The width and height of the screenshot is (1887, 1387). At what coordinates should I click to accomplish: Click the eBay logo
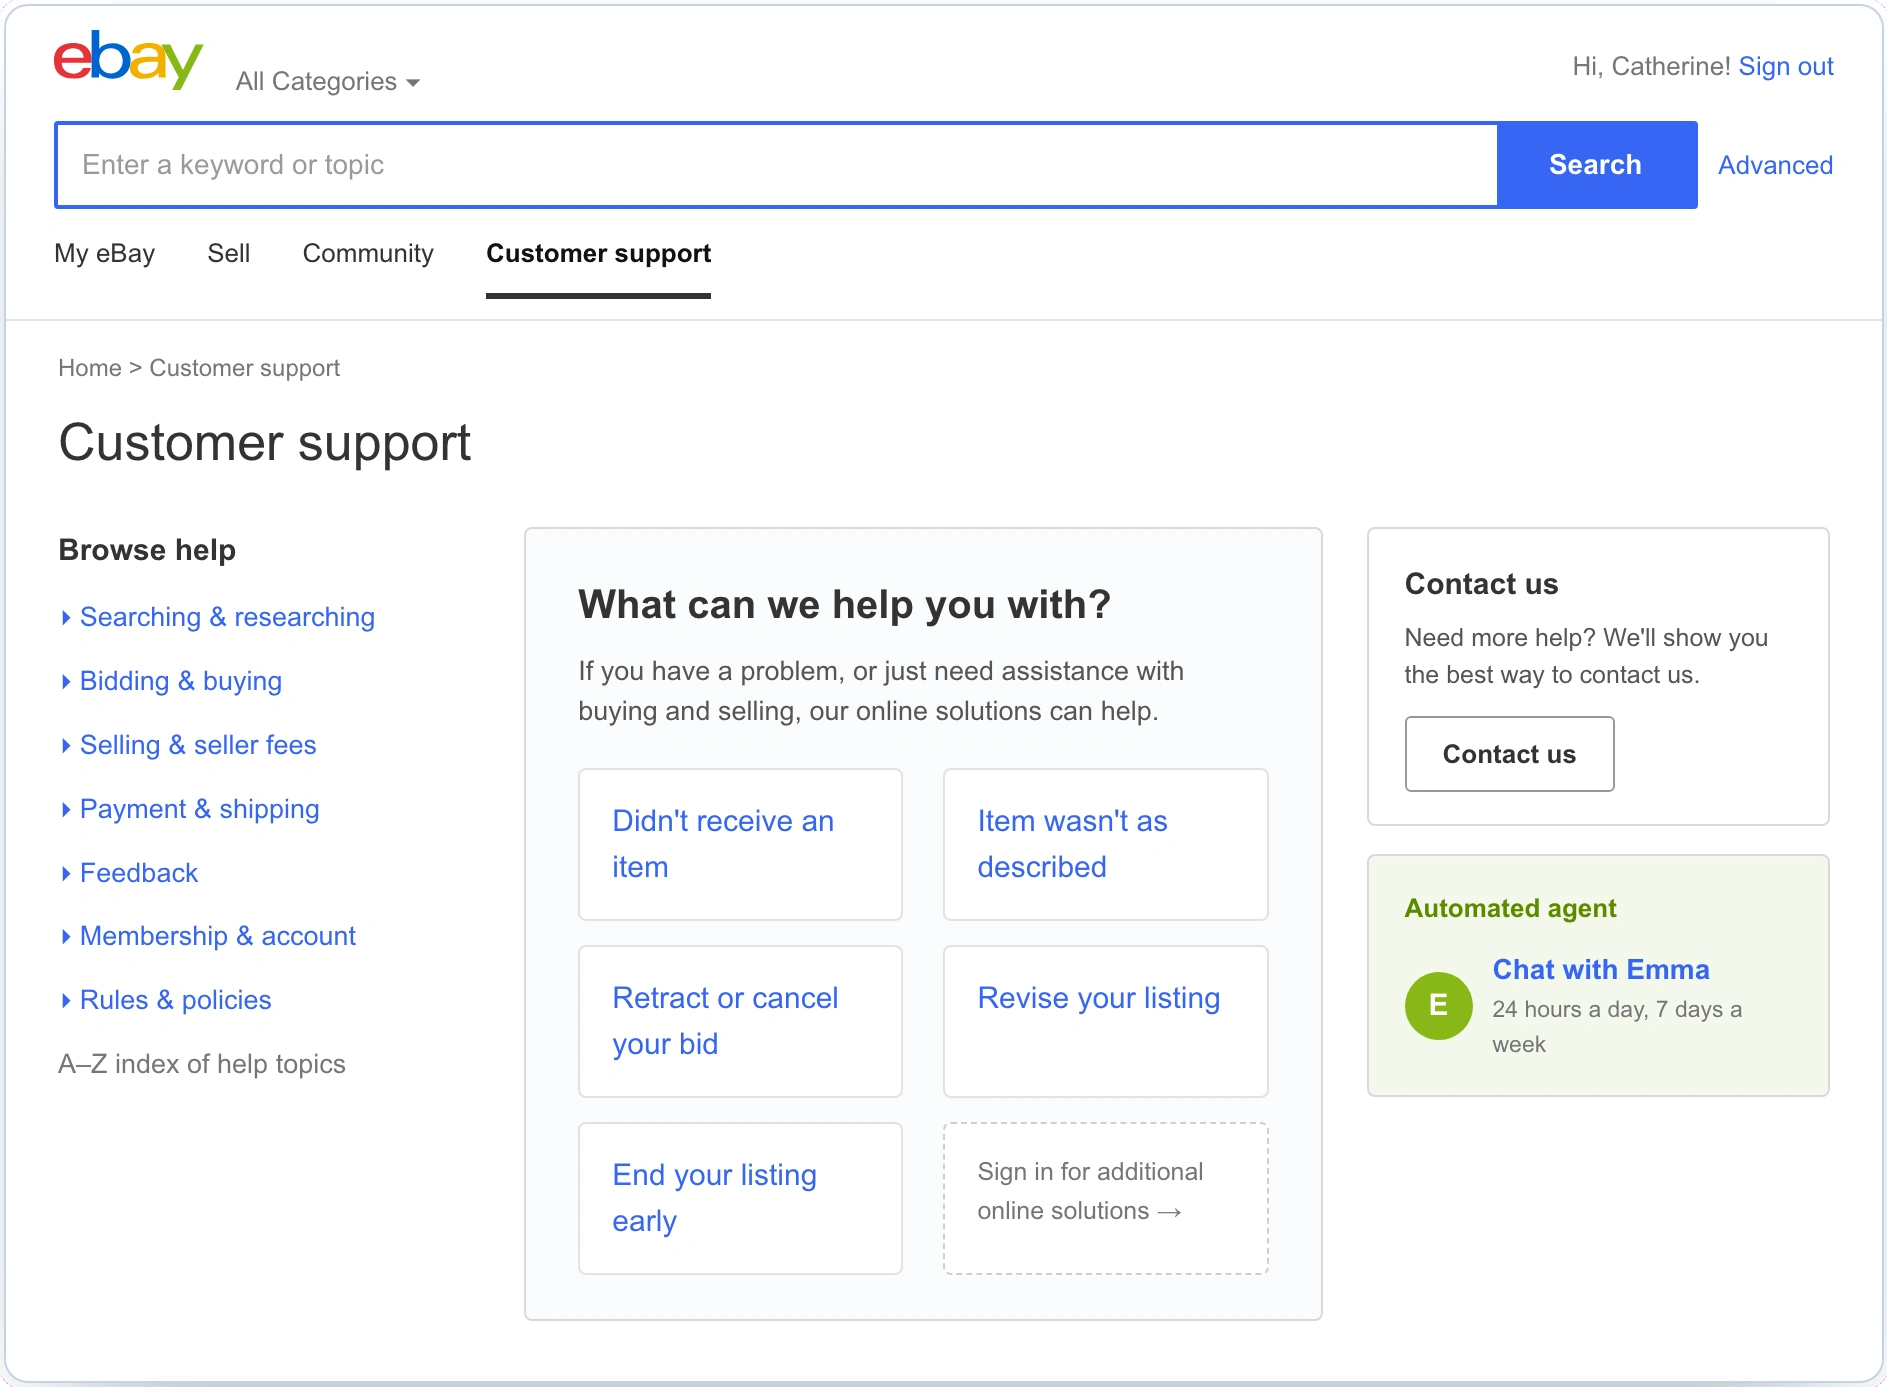[x=128, y=60]
